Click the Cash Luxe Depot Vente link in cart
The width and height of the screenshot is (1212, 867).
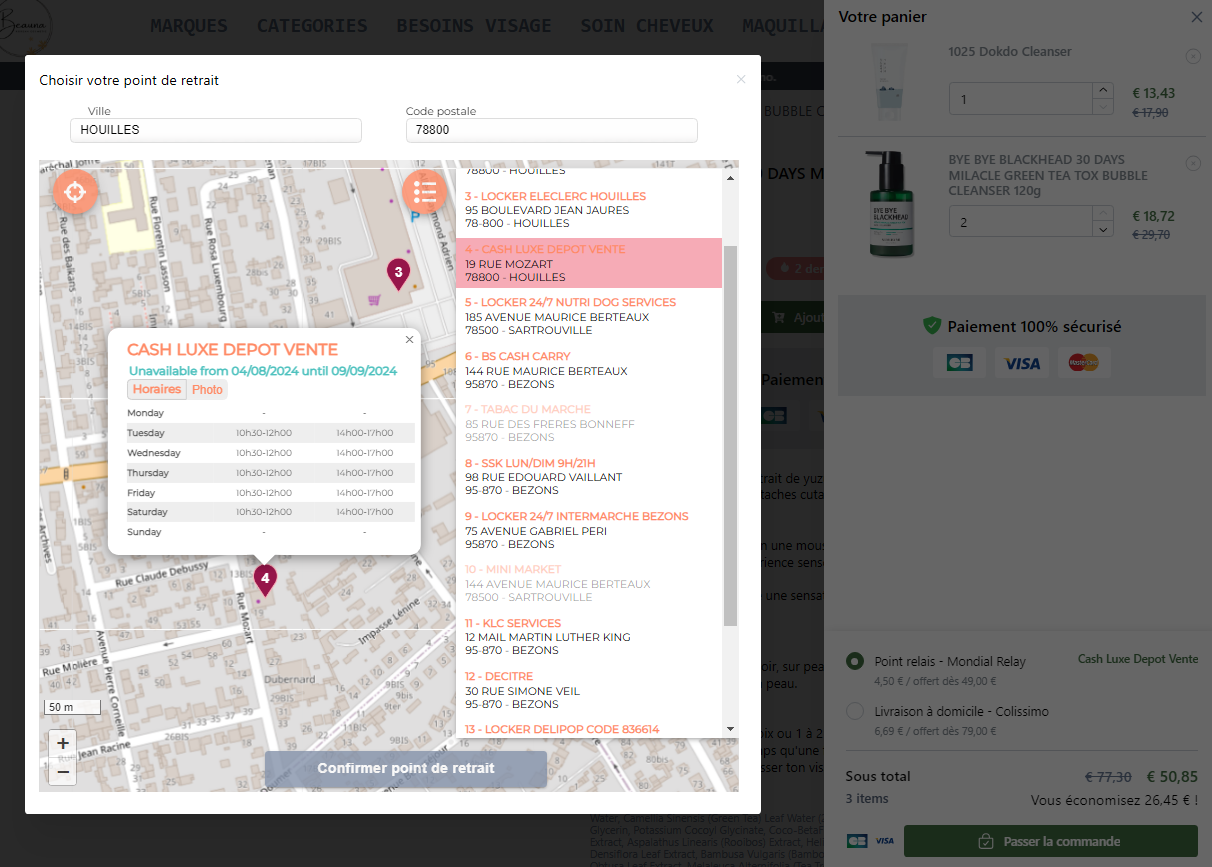coord(1137,659)
